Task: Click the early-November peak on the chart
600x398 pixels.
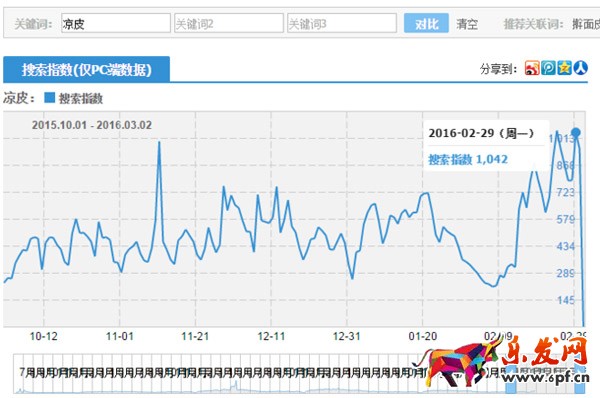Action: (159, 142)
